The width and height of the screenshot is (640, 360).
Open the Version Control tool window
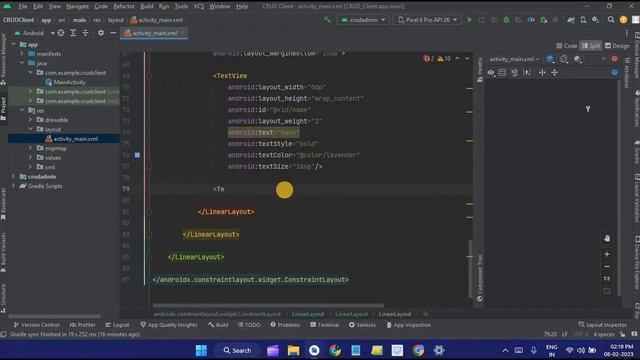(x=36, y=325)
